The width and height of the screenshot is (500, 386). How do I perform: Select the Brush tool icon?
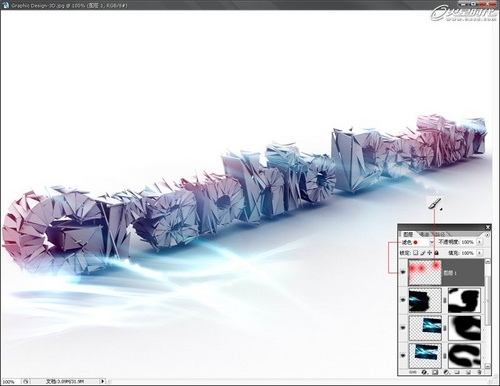434,203
